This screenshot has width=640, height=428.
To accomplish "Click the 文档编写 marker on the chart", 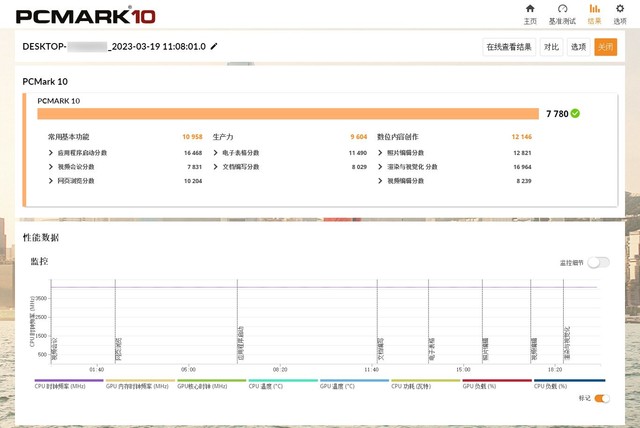I will [380, 350].
